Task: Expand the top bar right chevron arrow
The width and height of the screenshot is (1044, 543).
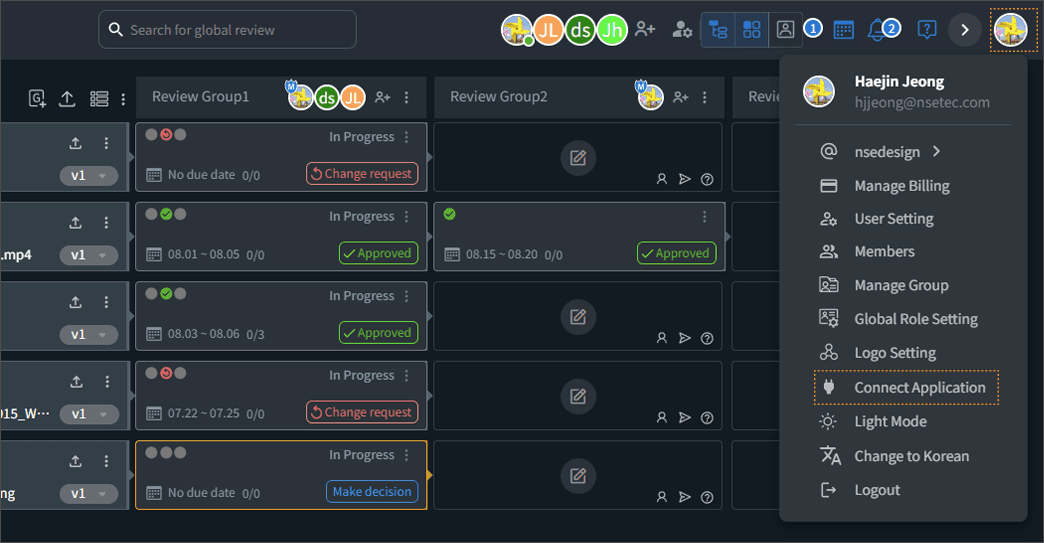Action: tap(965, 30)
